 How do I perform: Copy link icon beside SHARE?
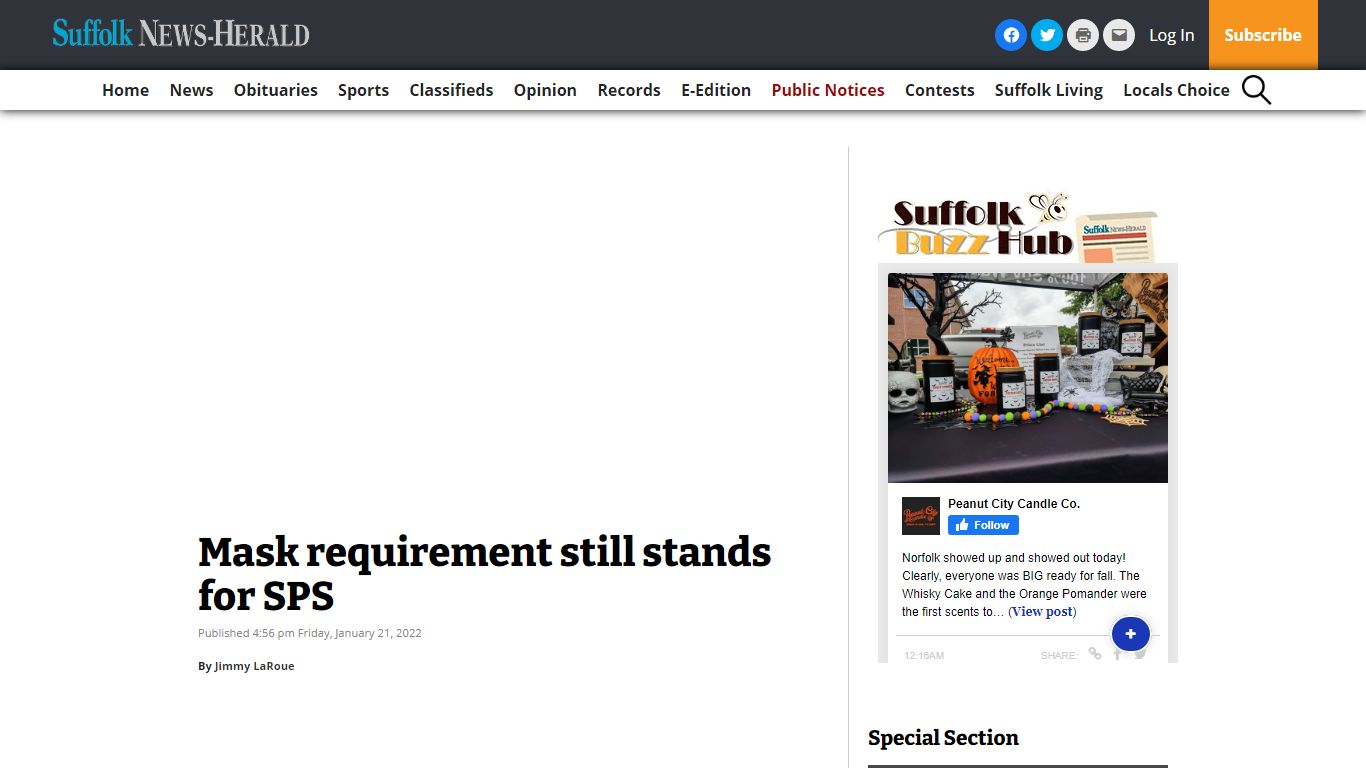coord(1095,654)
